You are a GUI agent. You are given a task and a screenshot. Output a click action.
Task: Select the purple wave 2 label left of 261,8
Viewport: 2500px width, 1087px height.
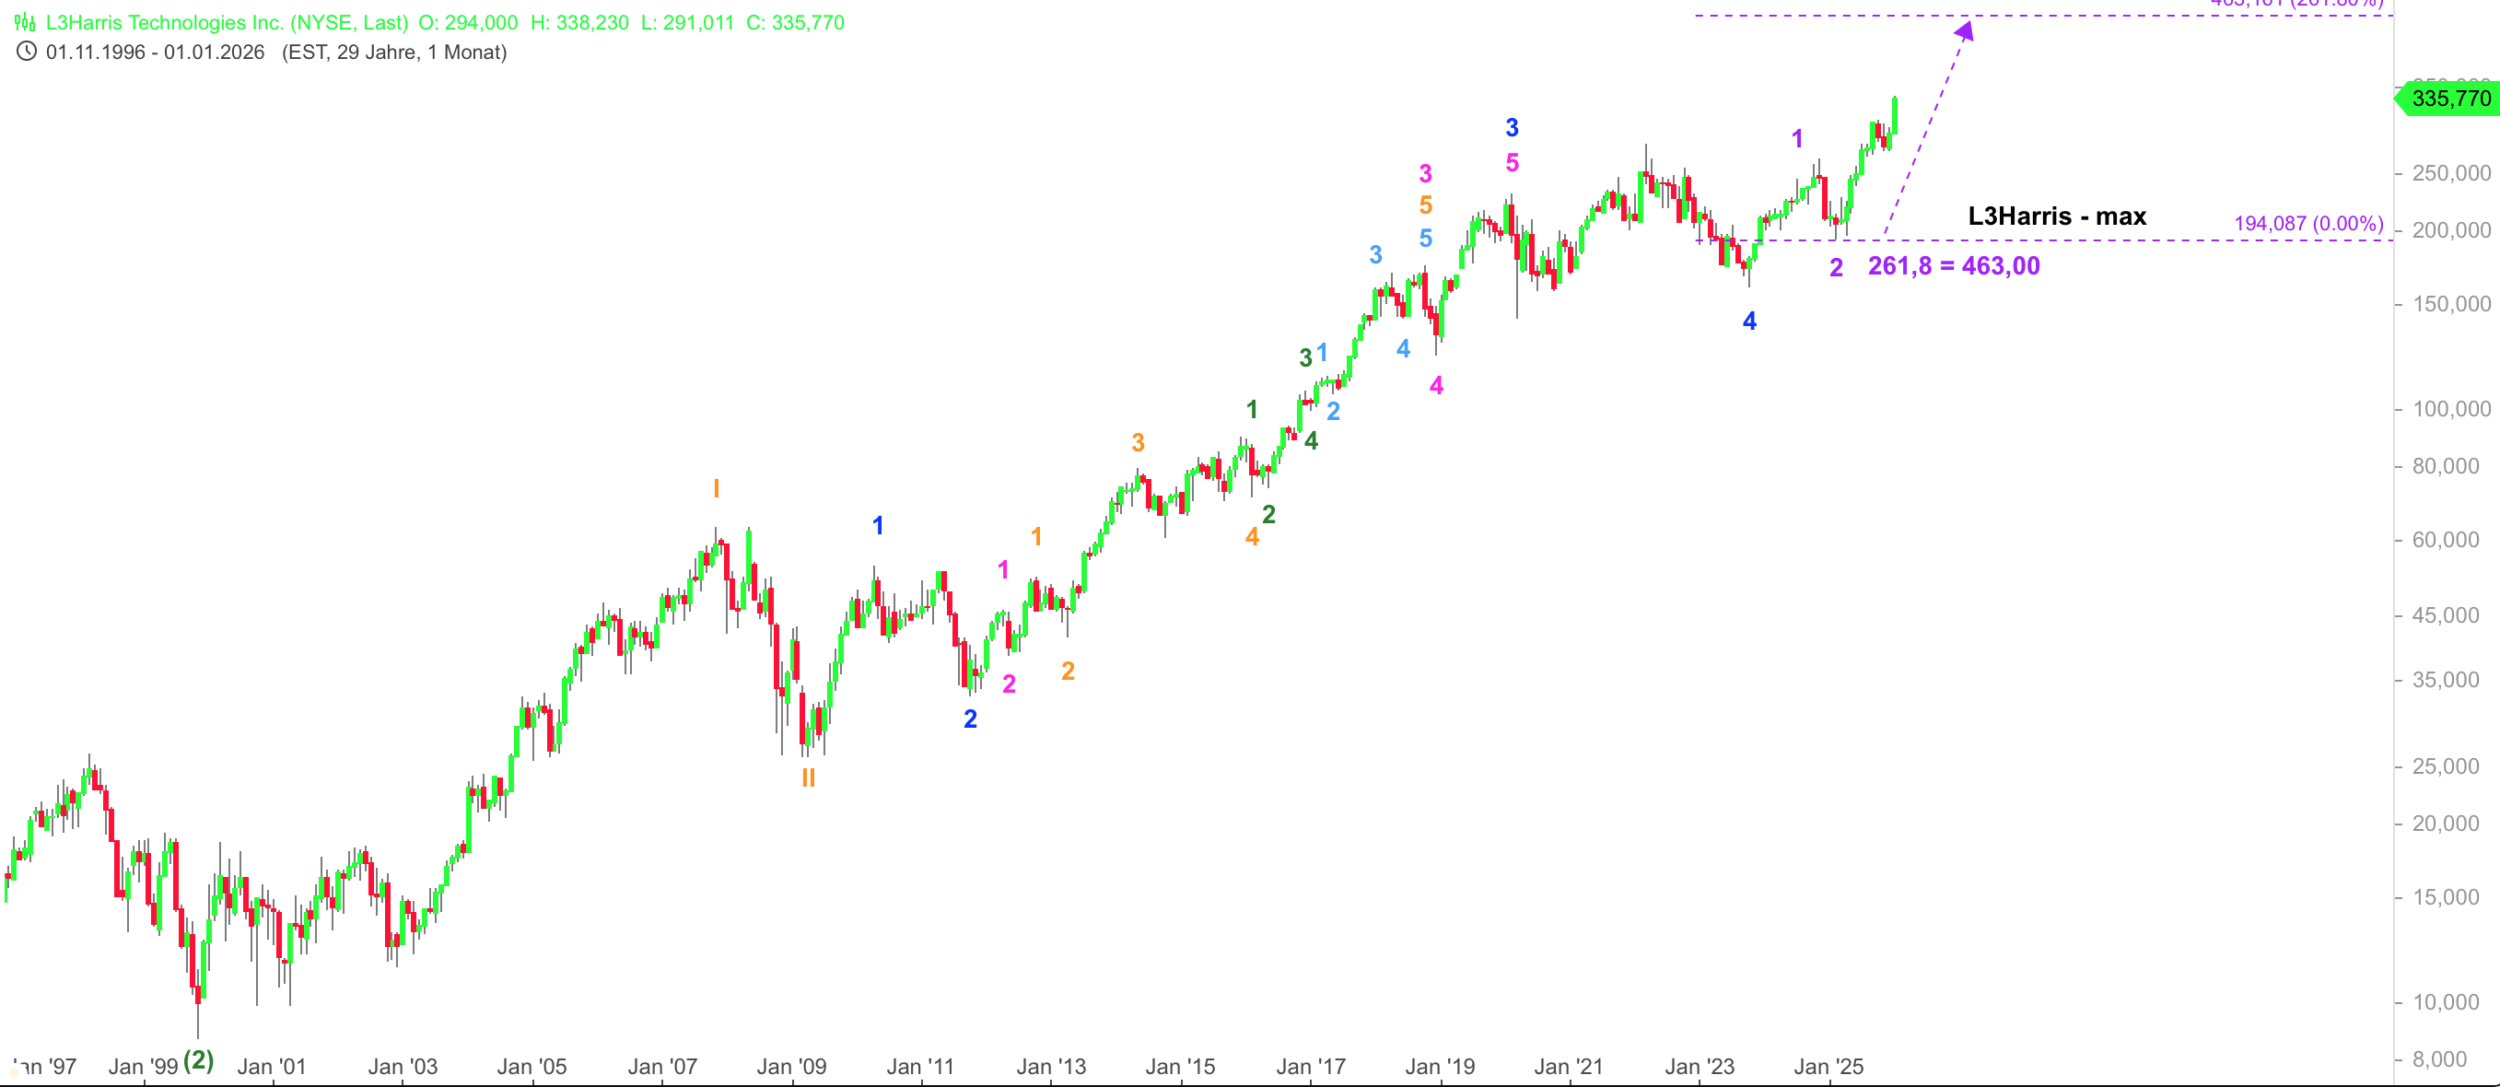[1836, 268]
